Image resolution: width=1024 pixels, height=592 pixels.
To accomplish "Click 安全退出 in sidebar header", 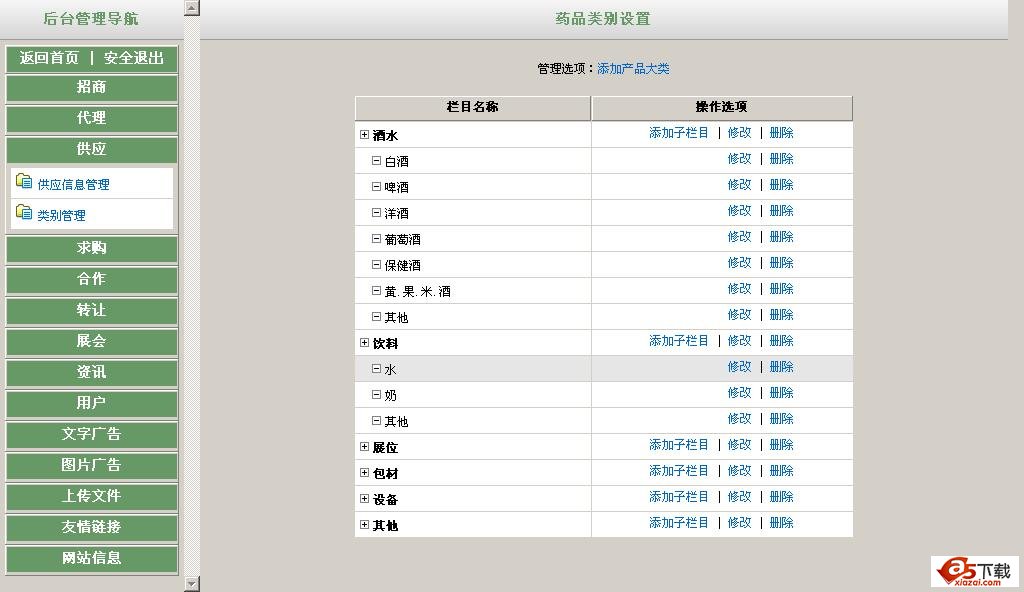I will 134,58.
